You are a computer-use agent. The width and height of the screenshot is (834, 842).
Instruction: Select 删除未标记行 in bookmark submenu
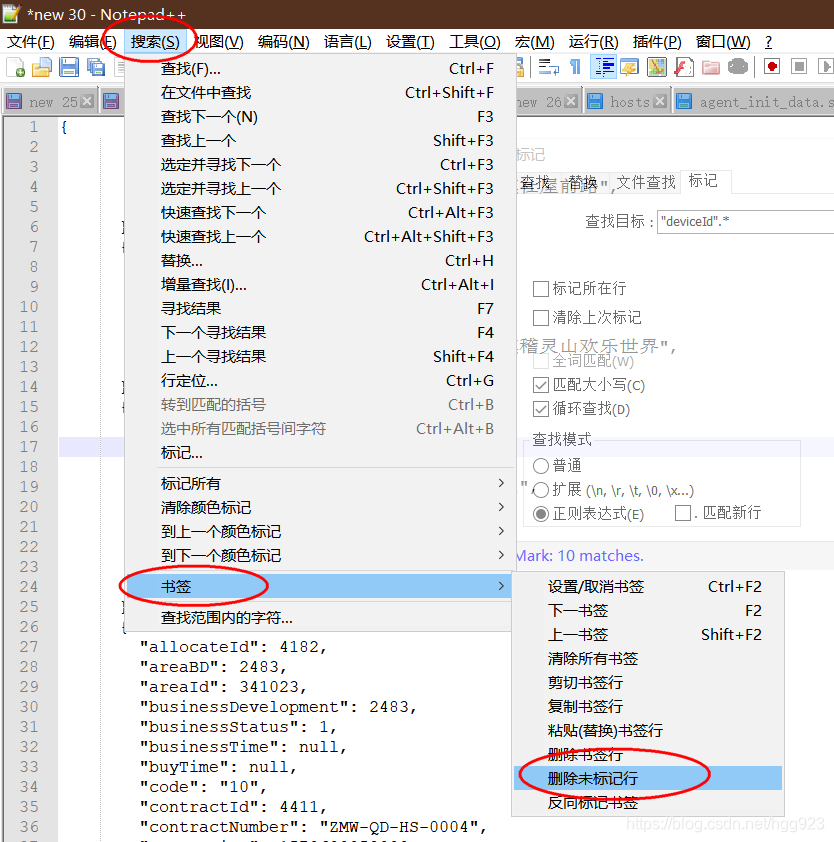click(648, 778)
